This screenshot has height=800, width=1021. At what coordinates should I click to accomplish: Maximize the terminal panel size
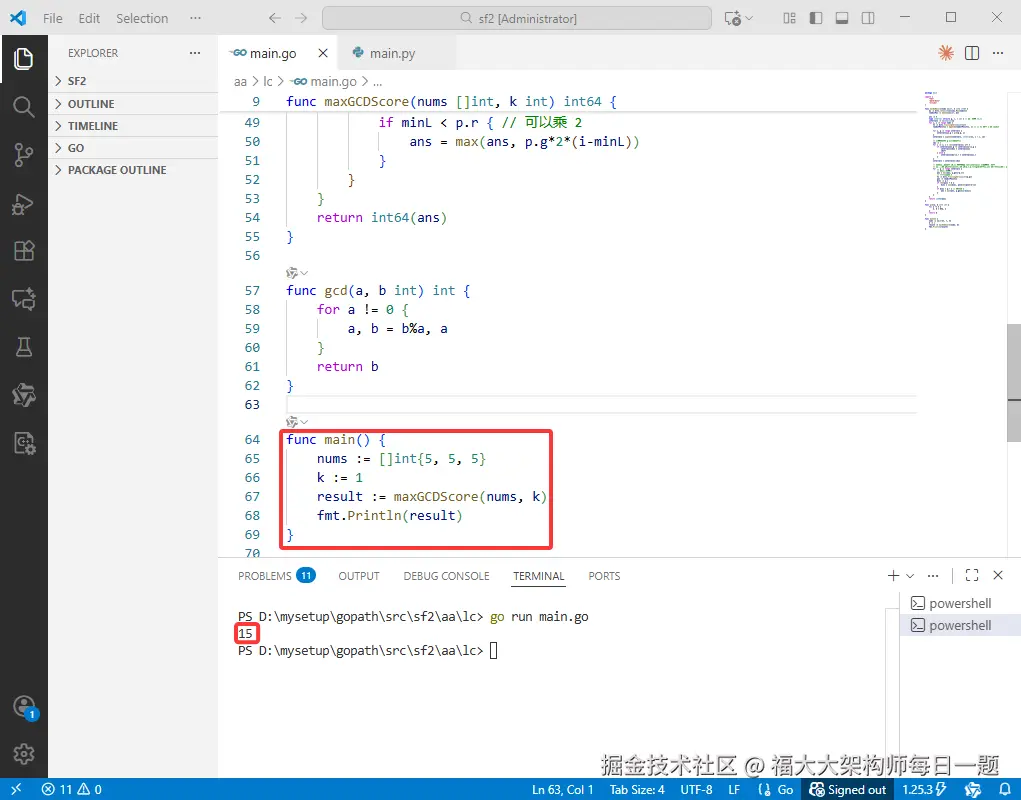[x=972, y=575]
